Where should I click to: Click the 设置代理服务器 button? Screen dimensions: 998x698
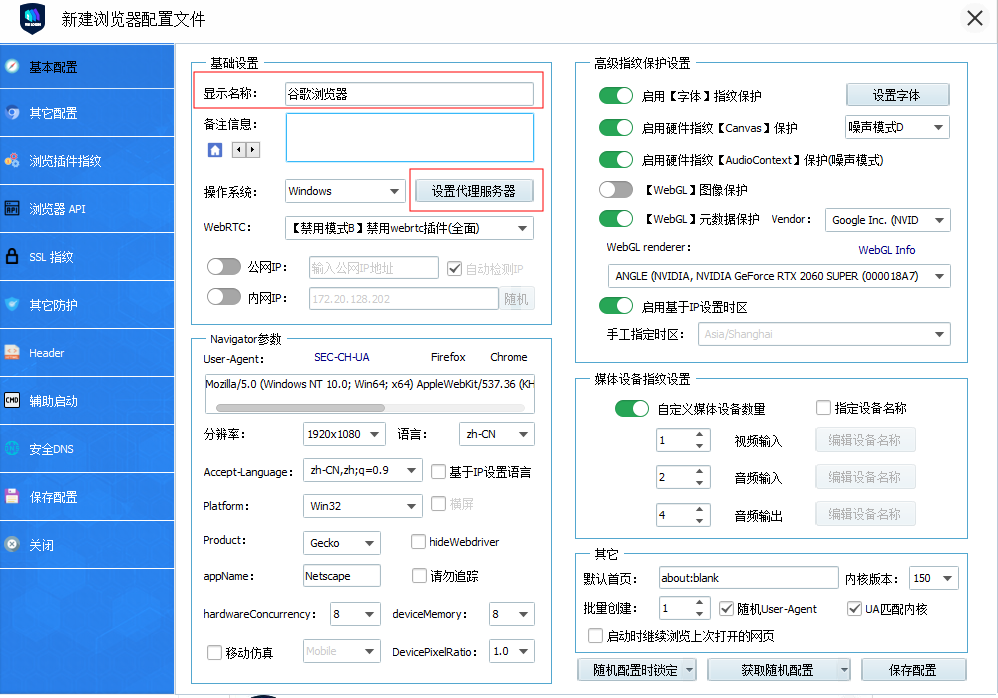(474, 191)
